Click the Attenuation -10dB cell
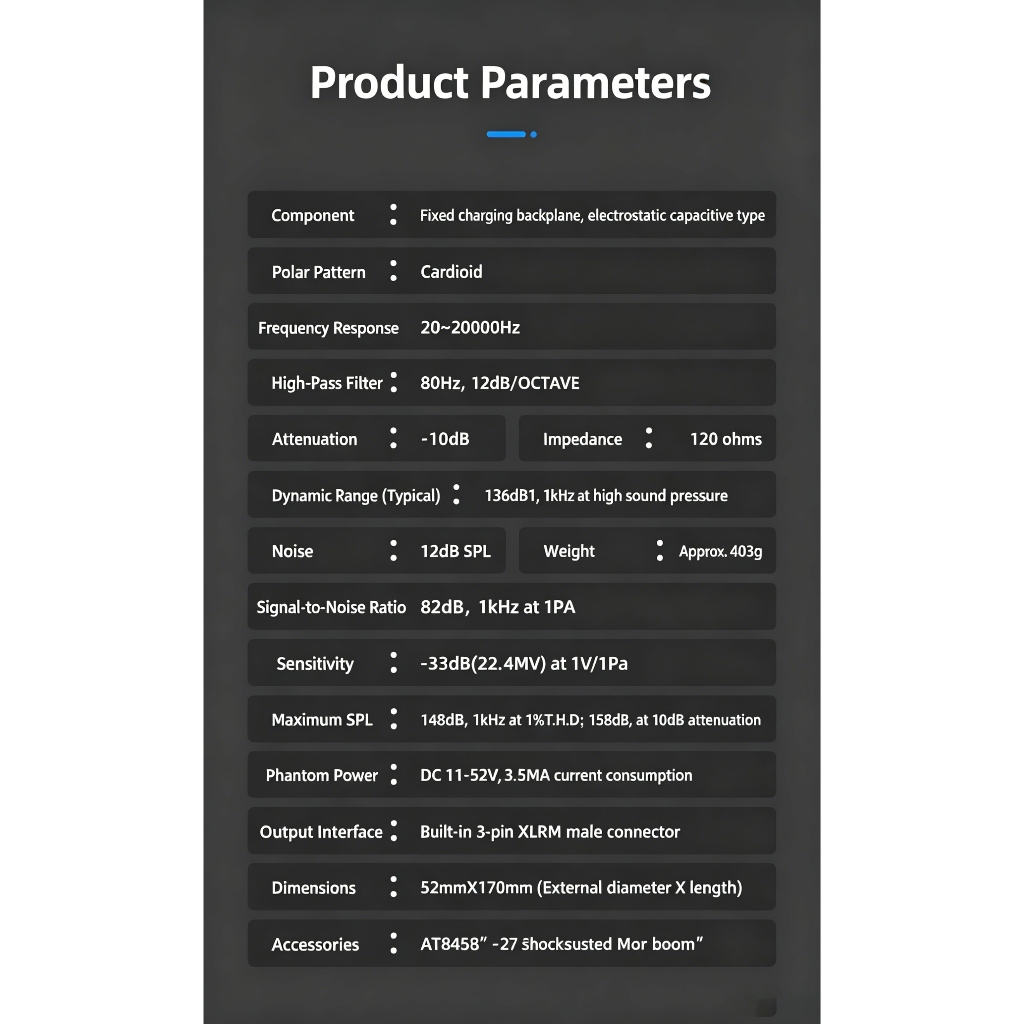The width and height of the screenshot is (1024, 1024). (x=376, y=438)
